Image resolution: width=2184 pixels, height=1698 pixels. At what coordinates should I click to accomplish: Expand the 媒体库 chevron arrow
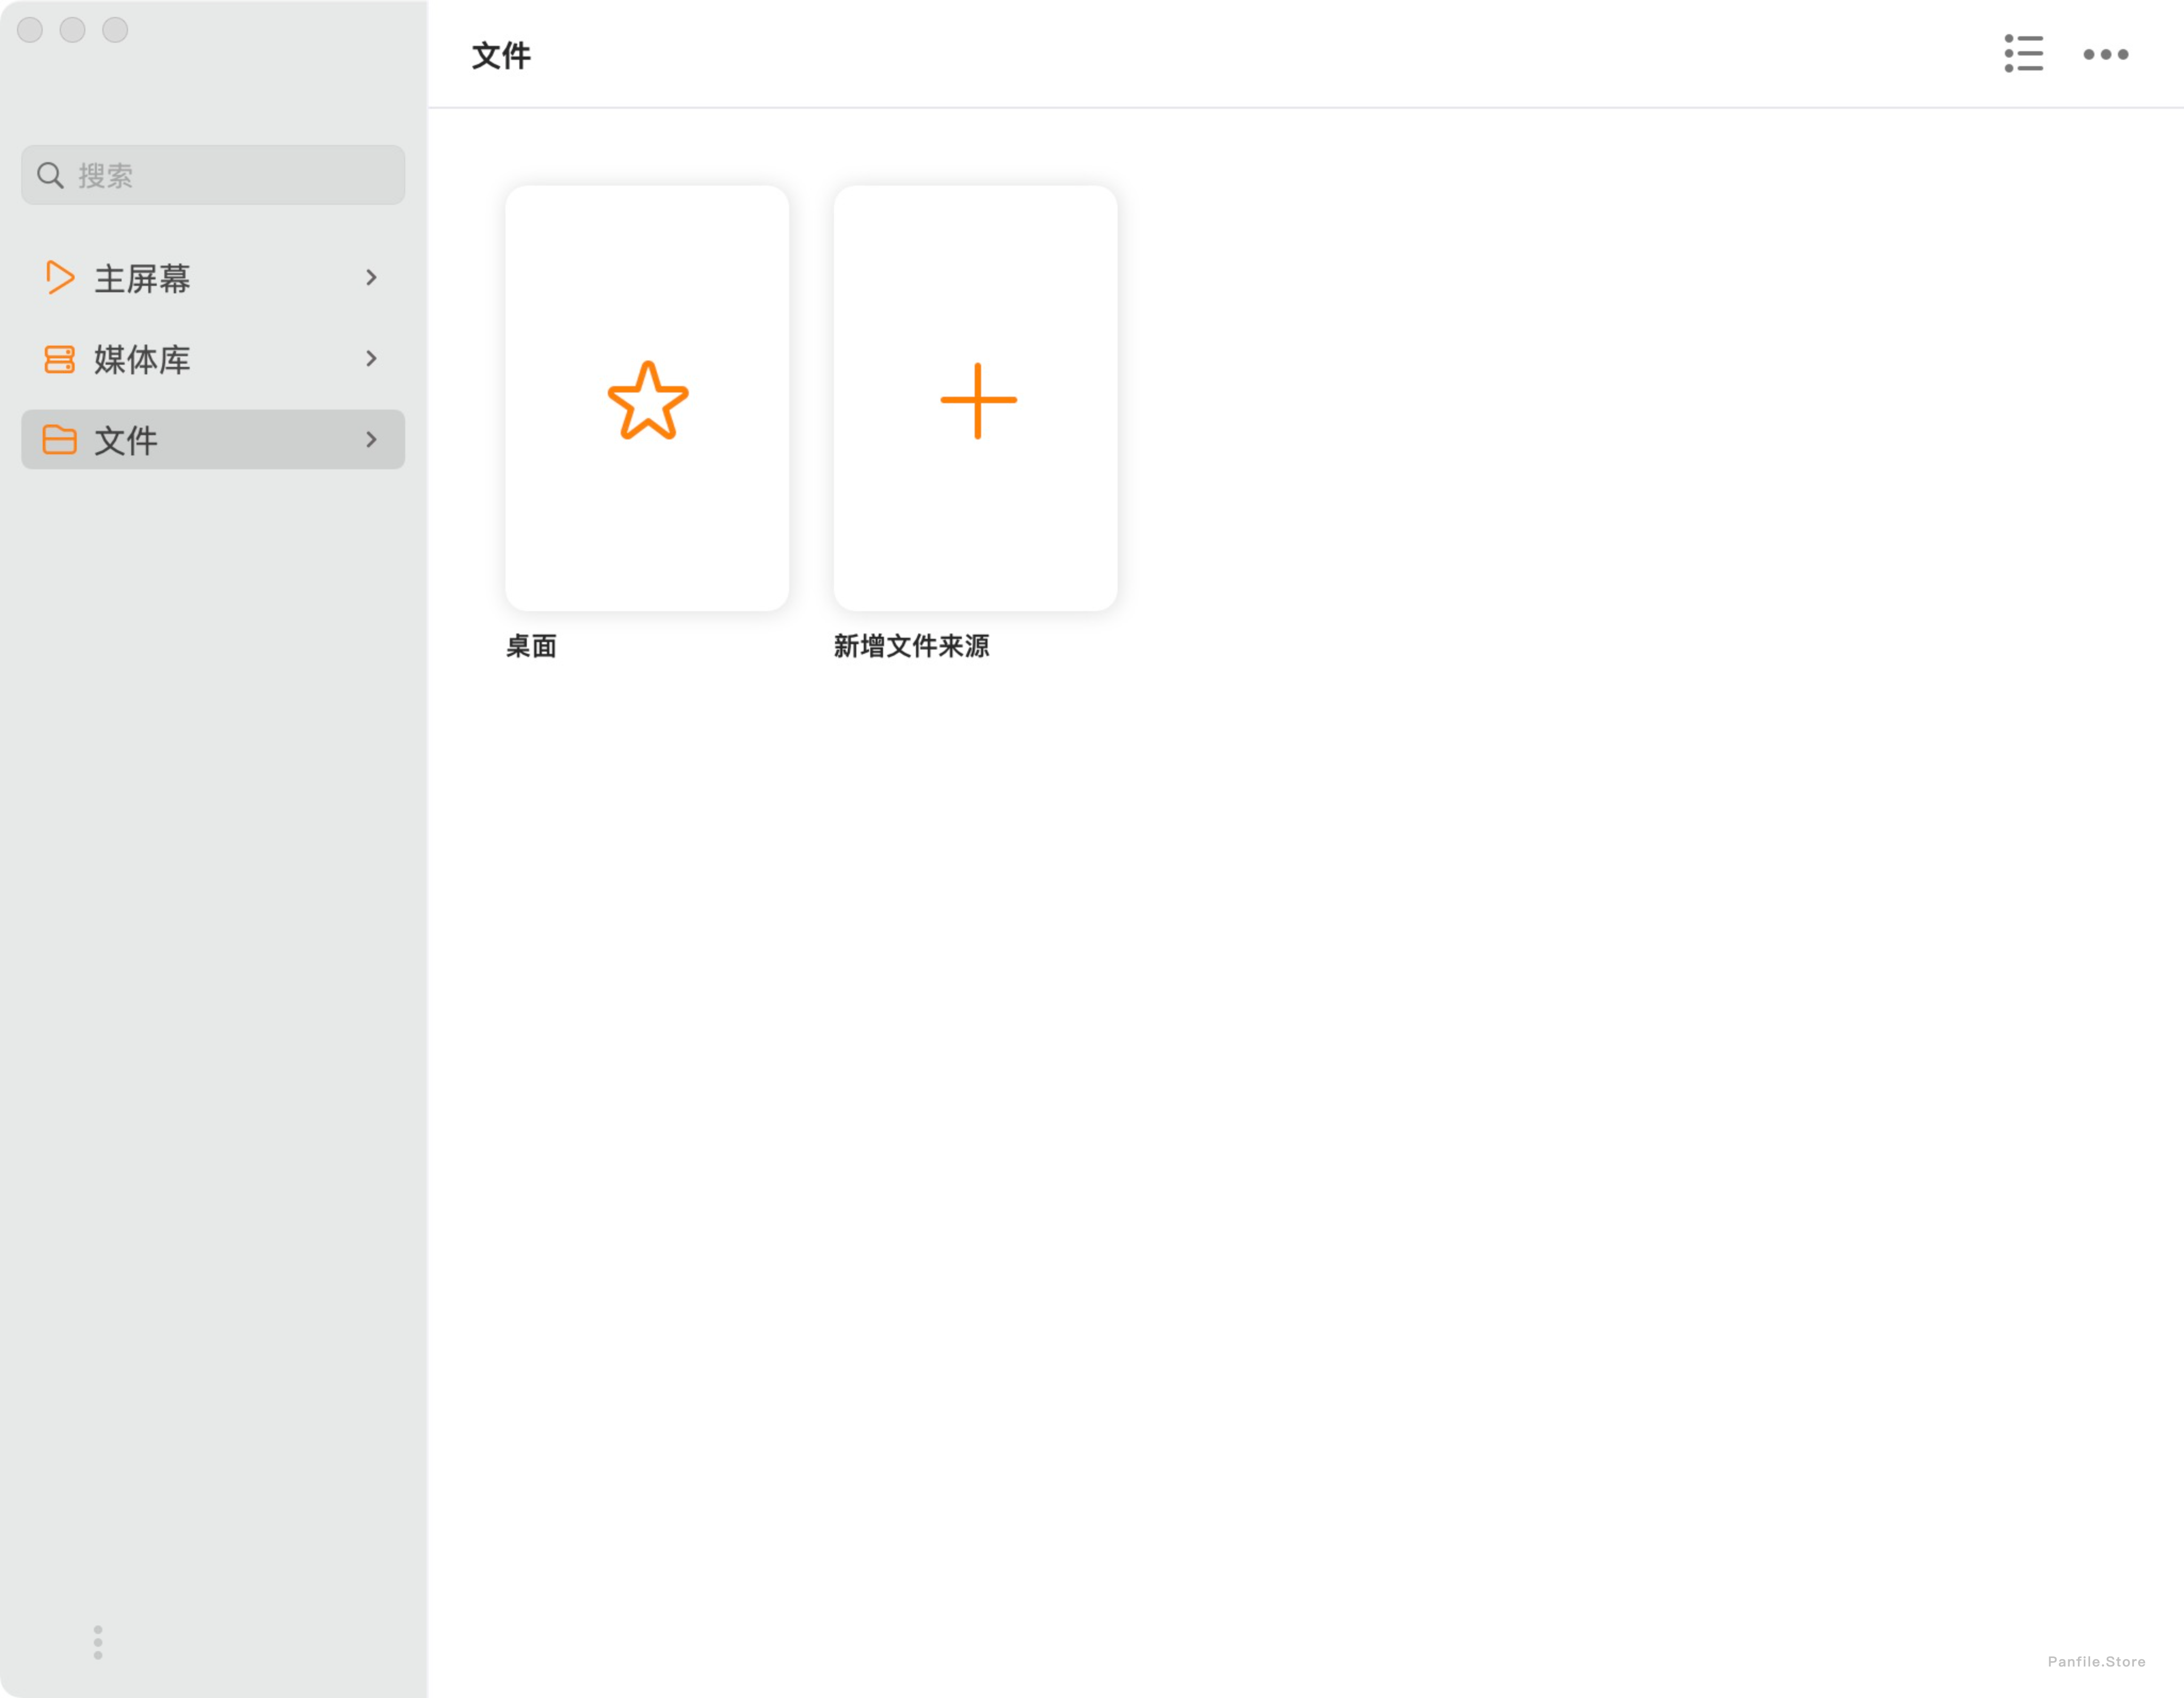[371, 358]
